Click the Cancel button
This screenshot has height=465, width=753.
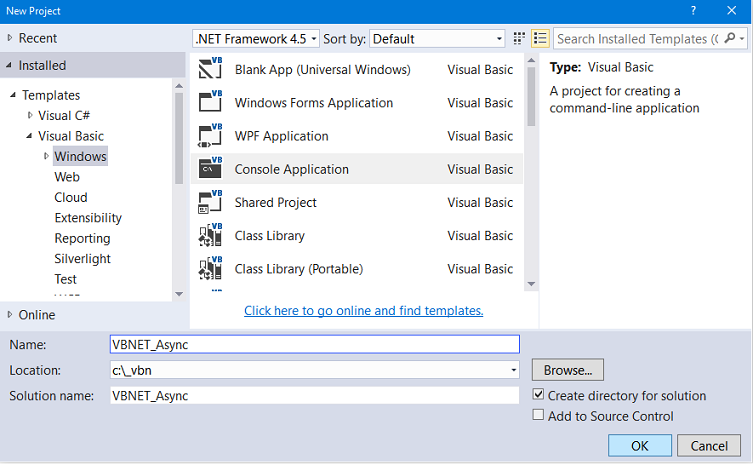tap(709, 446)
